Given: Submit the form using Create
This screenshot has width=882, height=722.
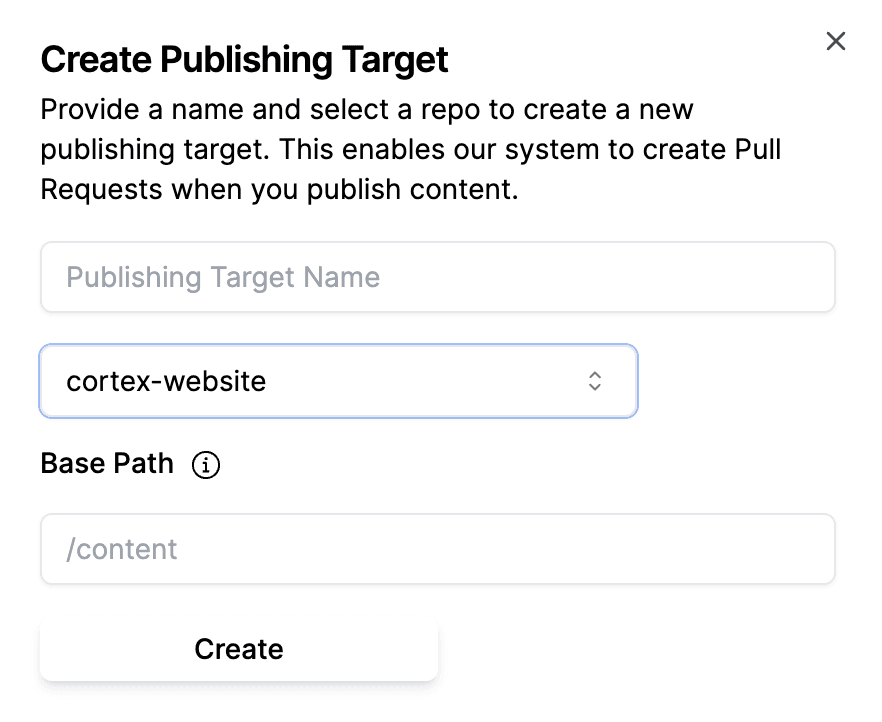Looking at the screenshot, I should [239, 649].
